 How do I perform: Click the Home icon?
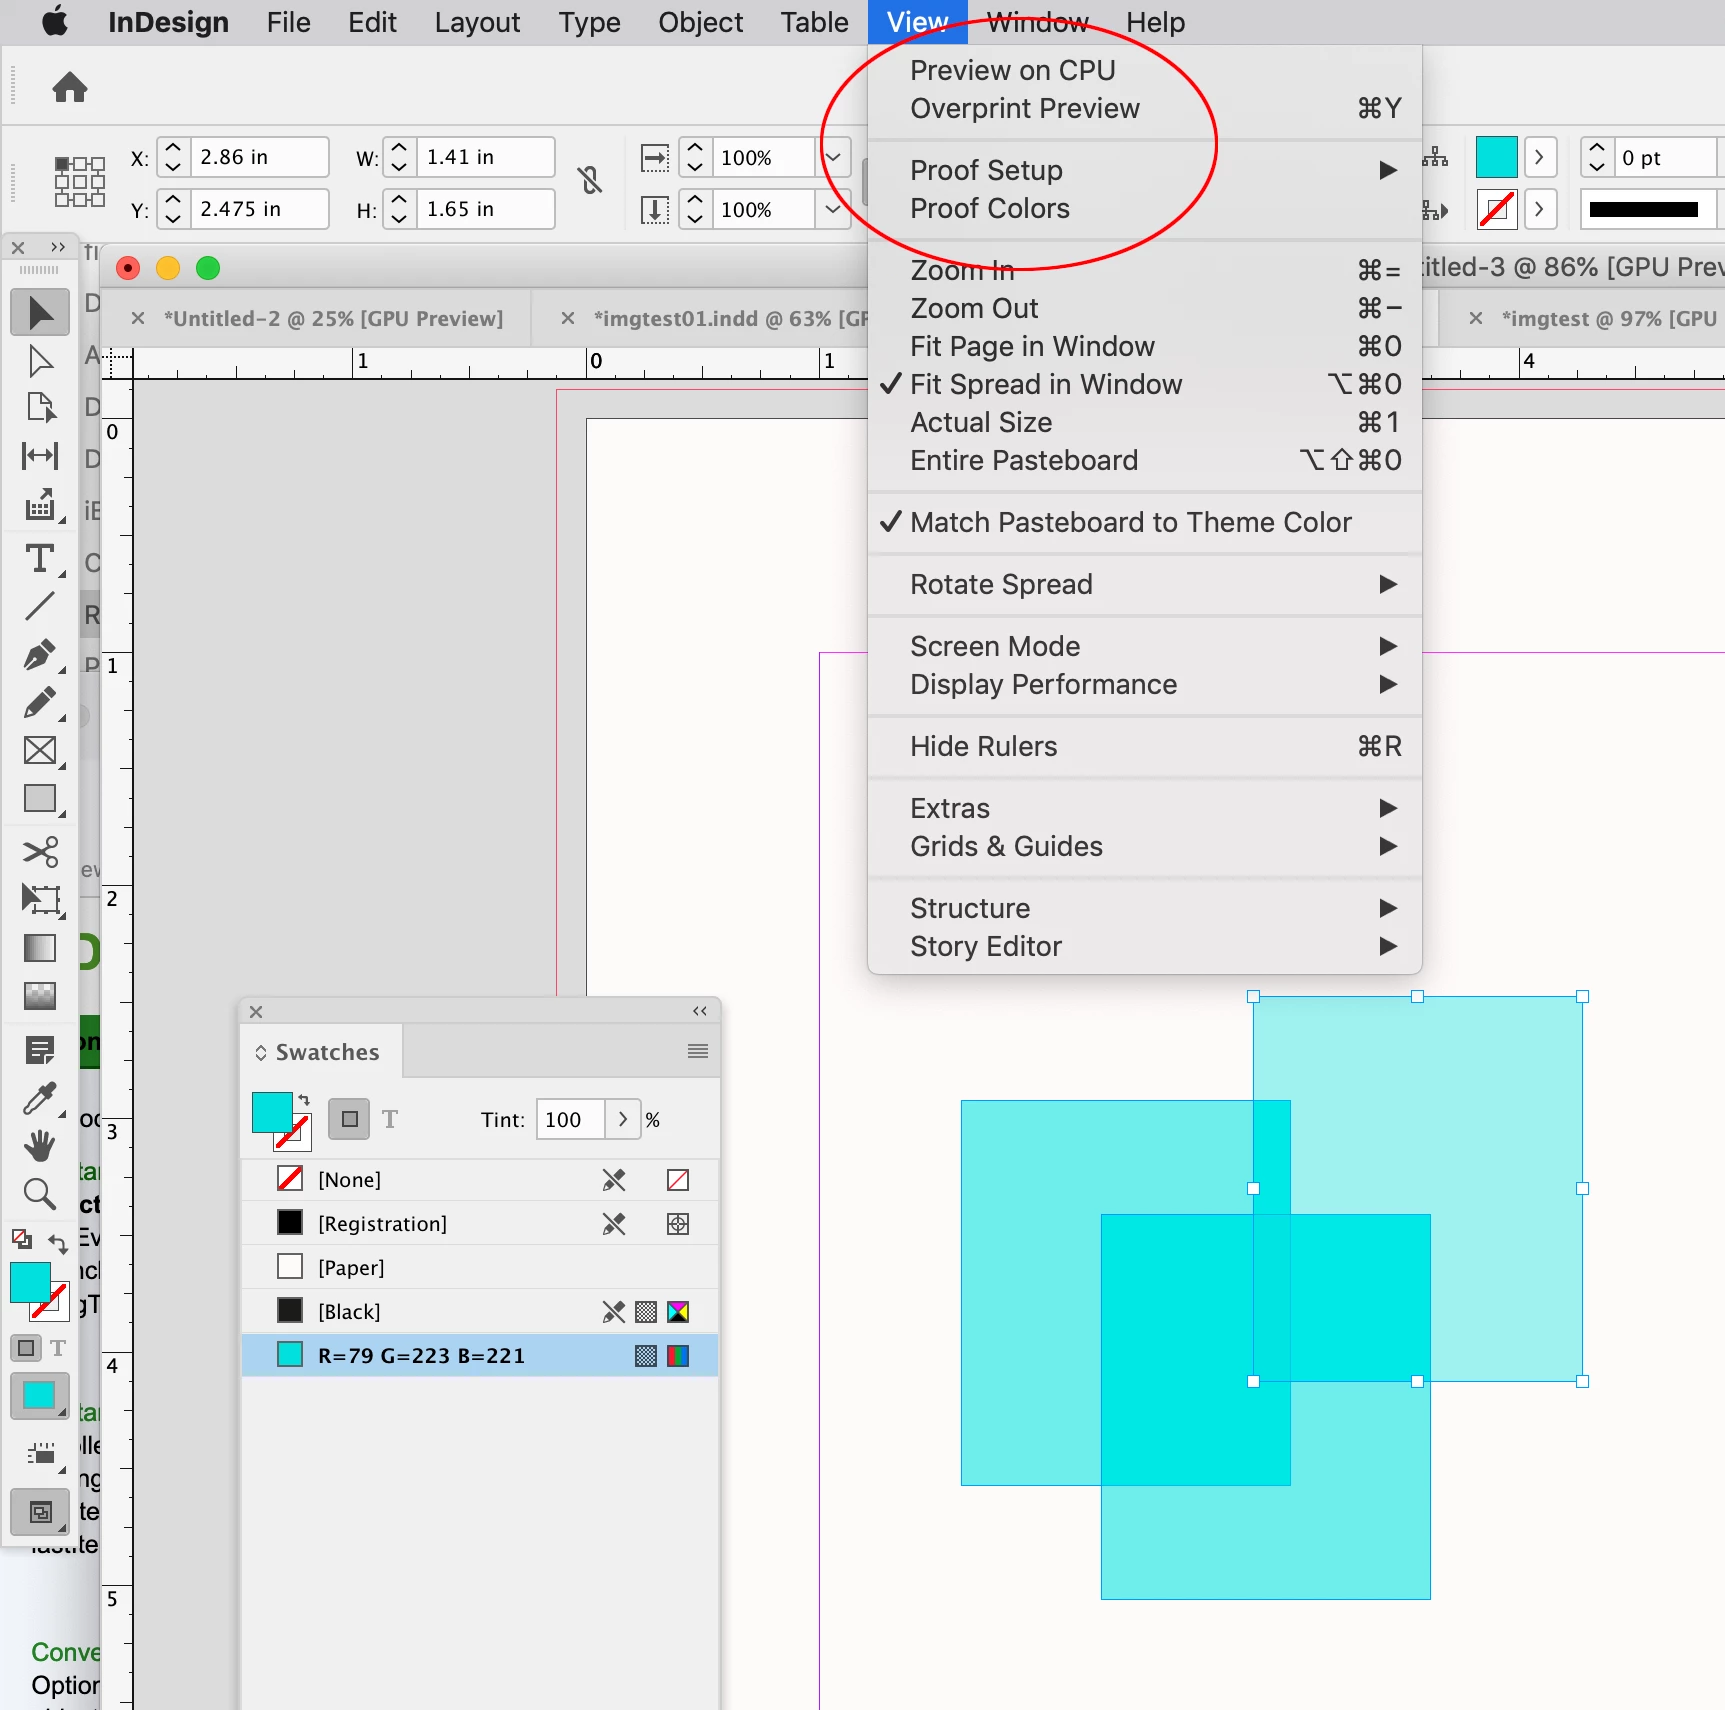[x=70, y=88]
